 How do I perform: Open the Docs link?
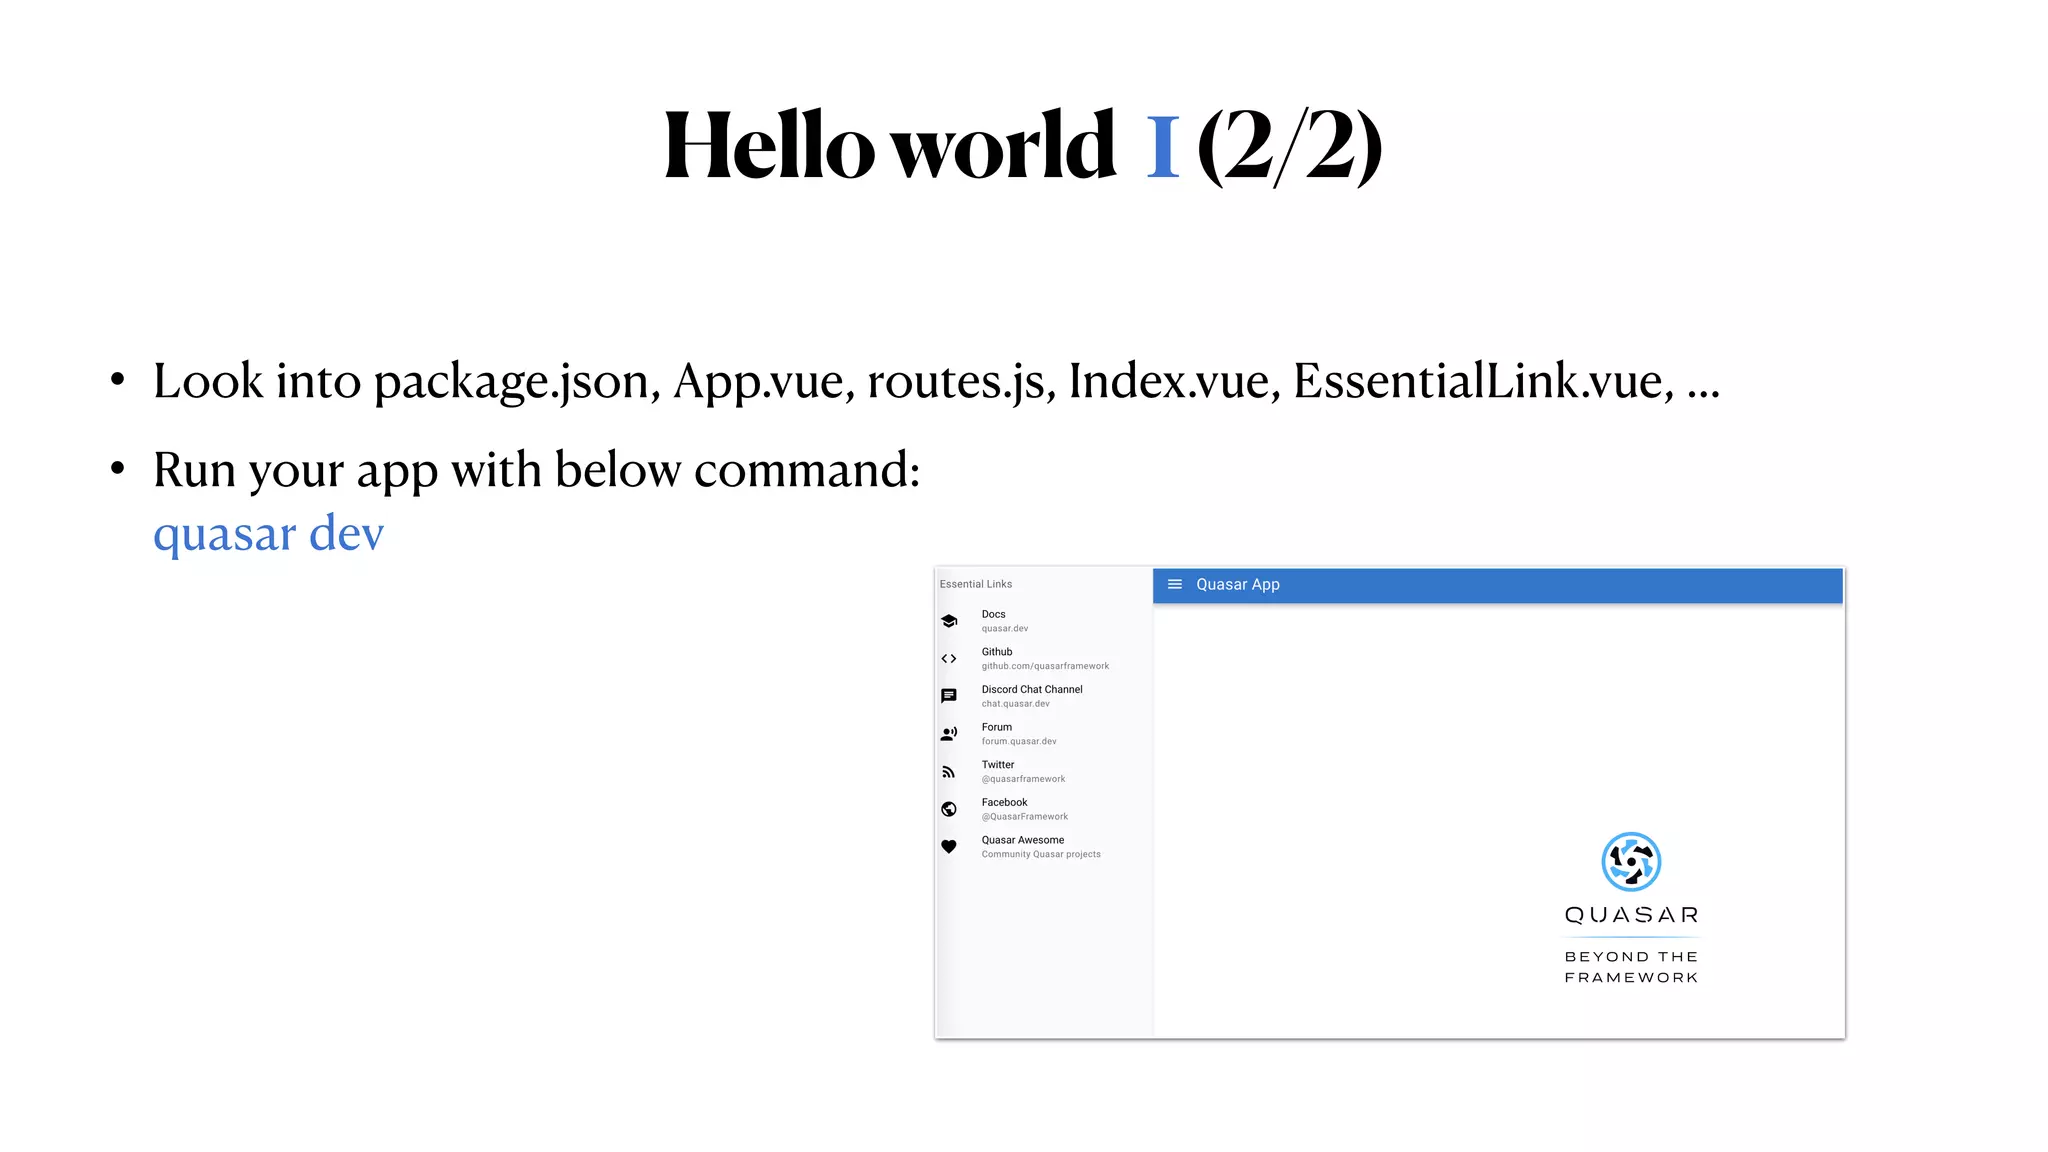(993, 615)
